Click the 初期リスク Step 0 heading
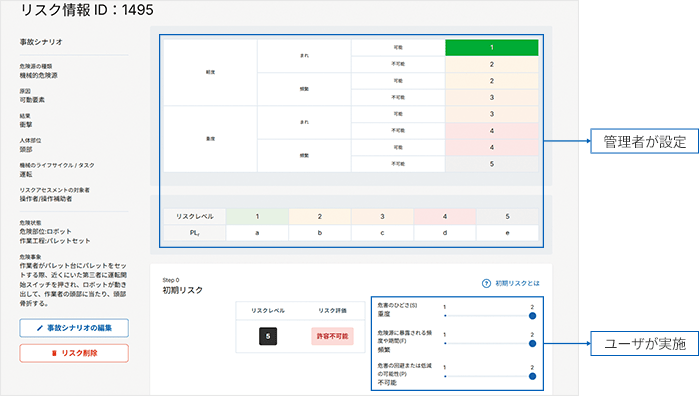 183,290
